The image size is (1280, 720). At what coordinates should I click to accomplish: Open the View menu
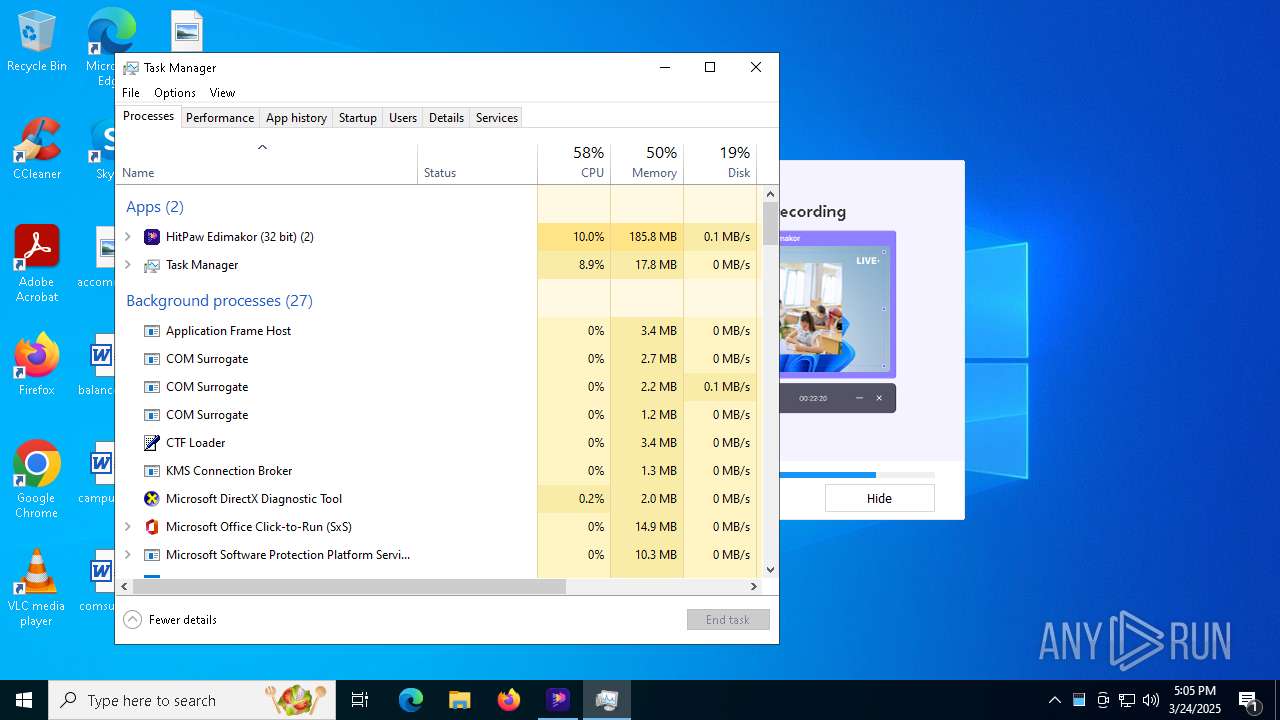tap(222, 93)
